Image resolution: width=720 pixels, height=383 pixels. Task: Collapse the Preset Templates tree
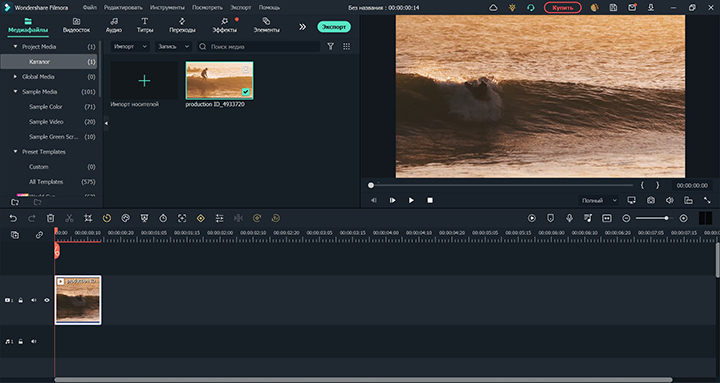(15, 152)
